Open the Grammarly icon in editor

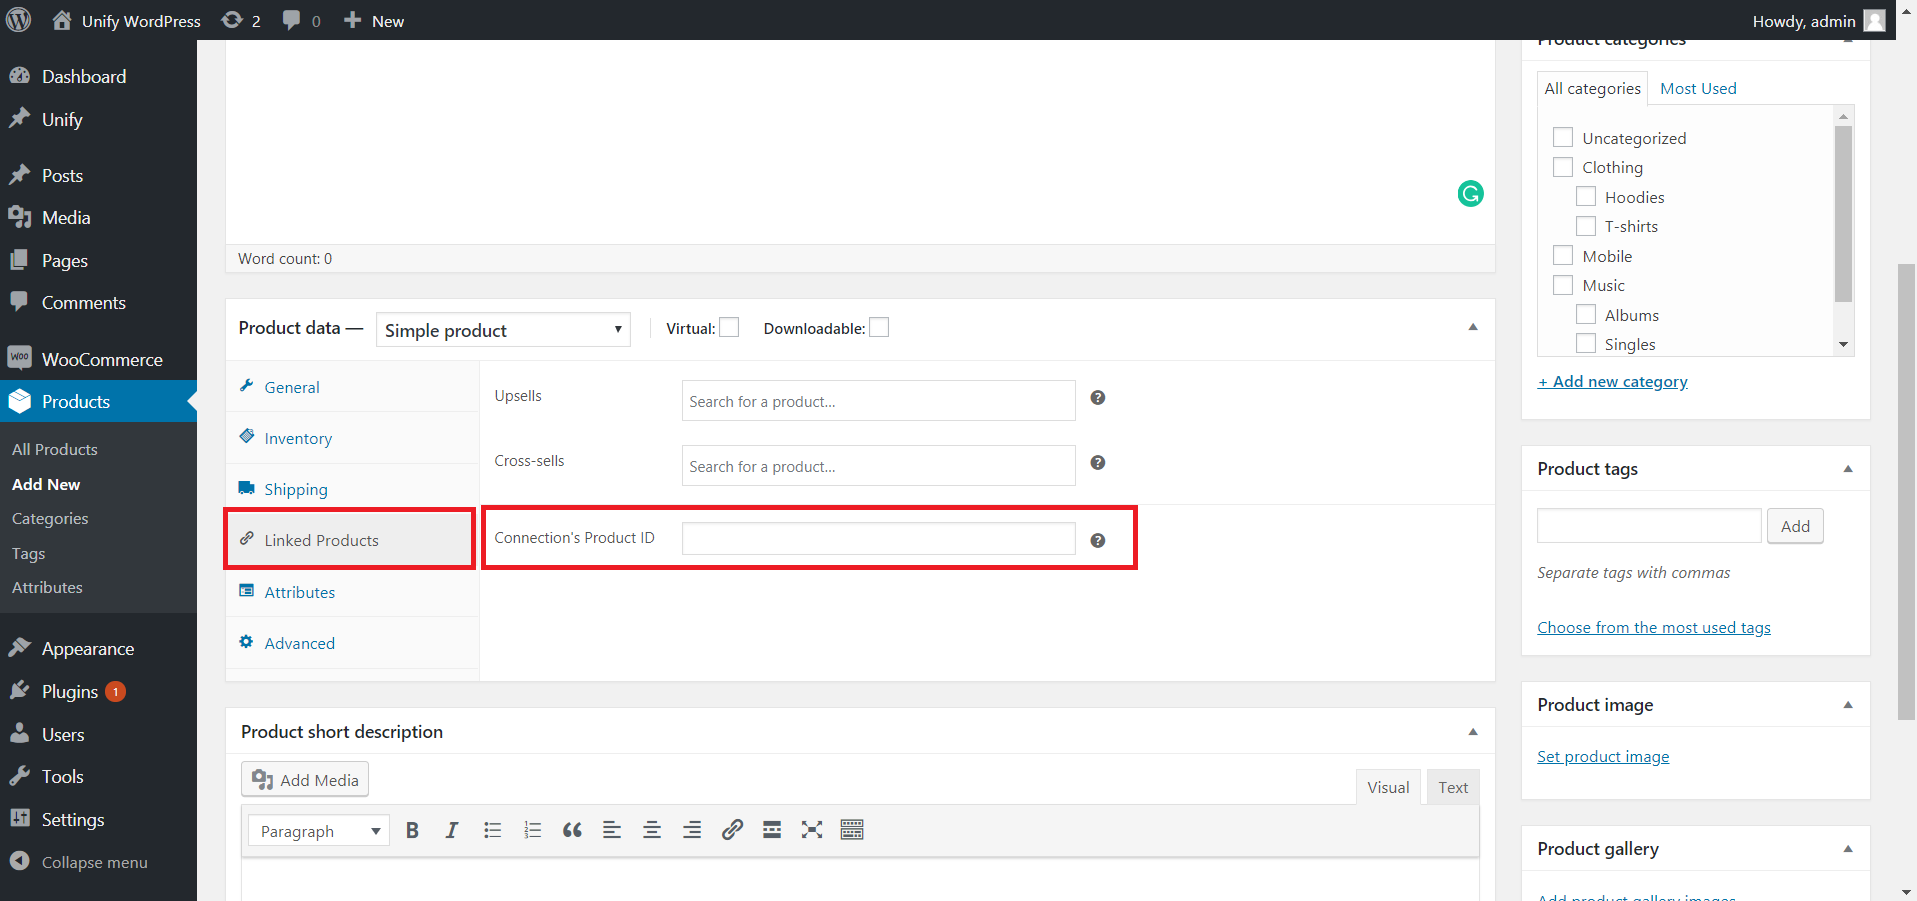coord(1470,194)
